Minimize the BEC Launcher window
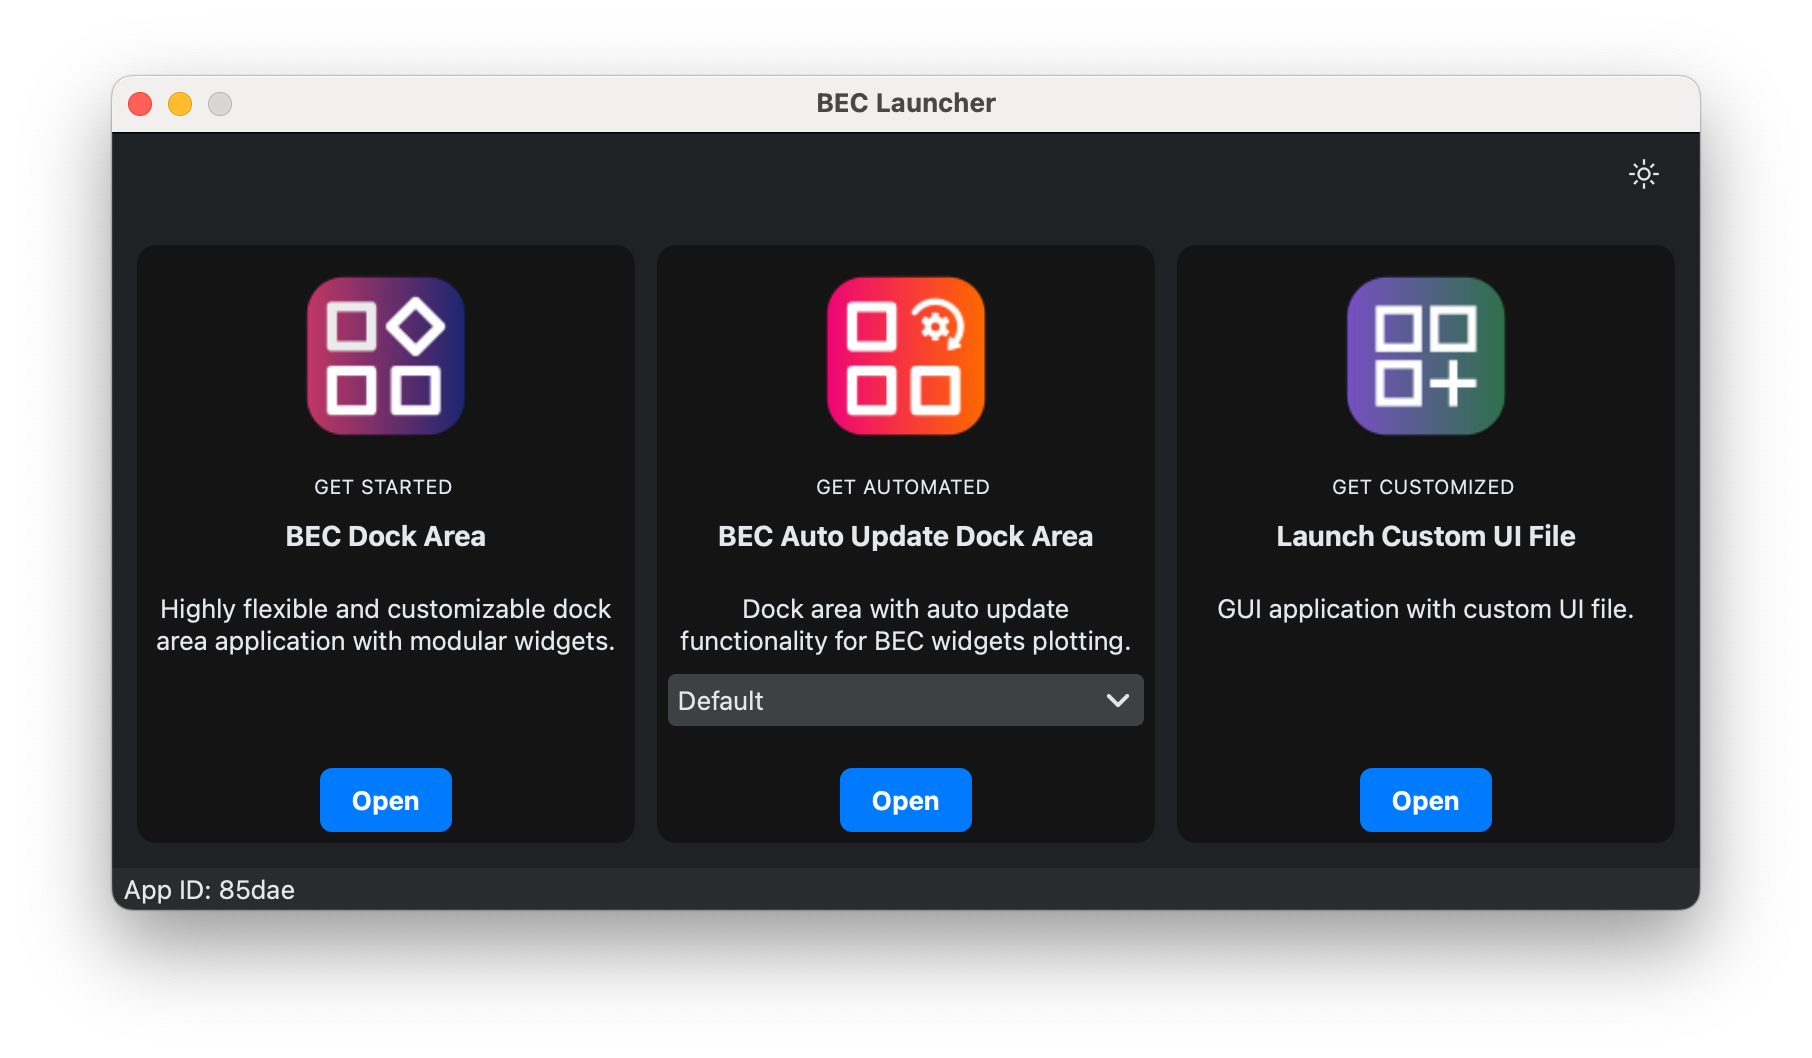The width and height of the screenshot is (1812, 1058). point(180,104)
